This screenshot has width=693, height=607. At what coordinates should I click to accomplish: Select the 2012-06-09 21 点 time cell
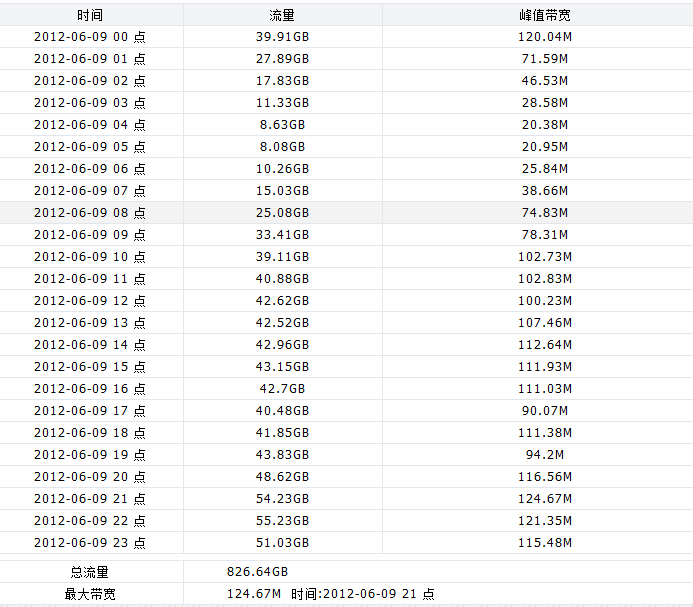[x=90, y=499]
